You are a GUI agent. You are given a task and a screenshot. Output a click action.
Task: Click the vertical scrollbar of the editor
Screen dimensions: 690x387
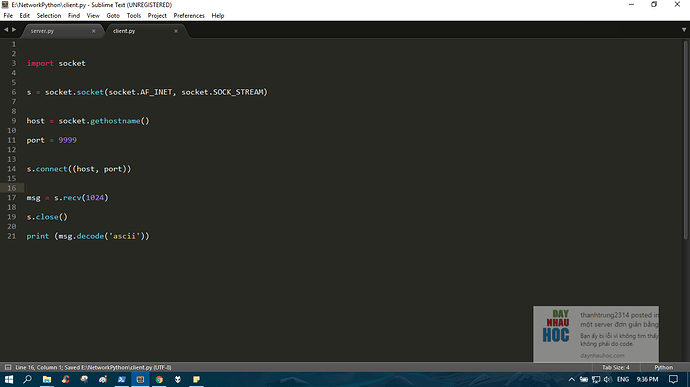pyautogui.click(x=685, y=140)
